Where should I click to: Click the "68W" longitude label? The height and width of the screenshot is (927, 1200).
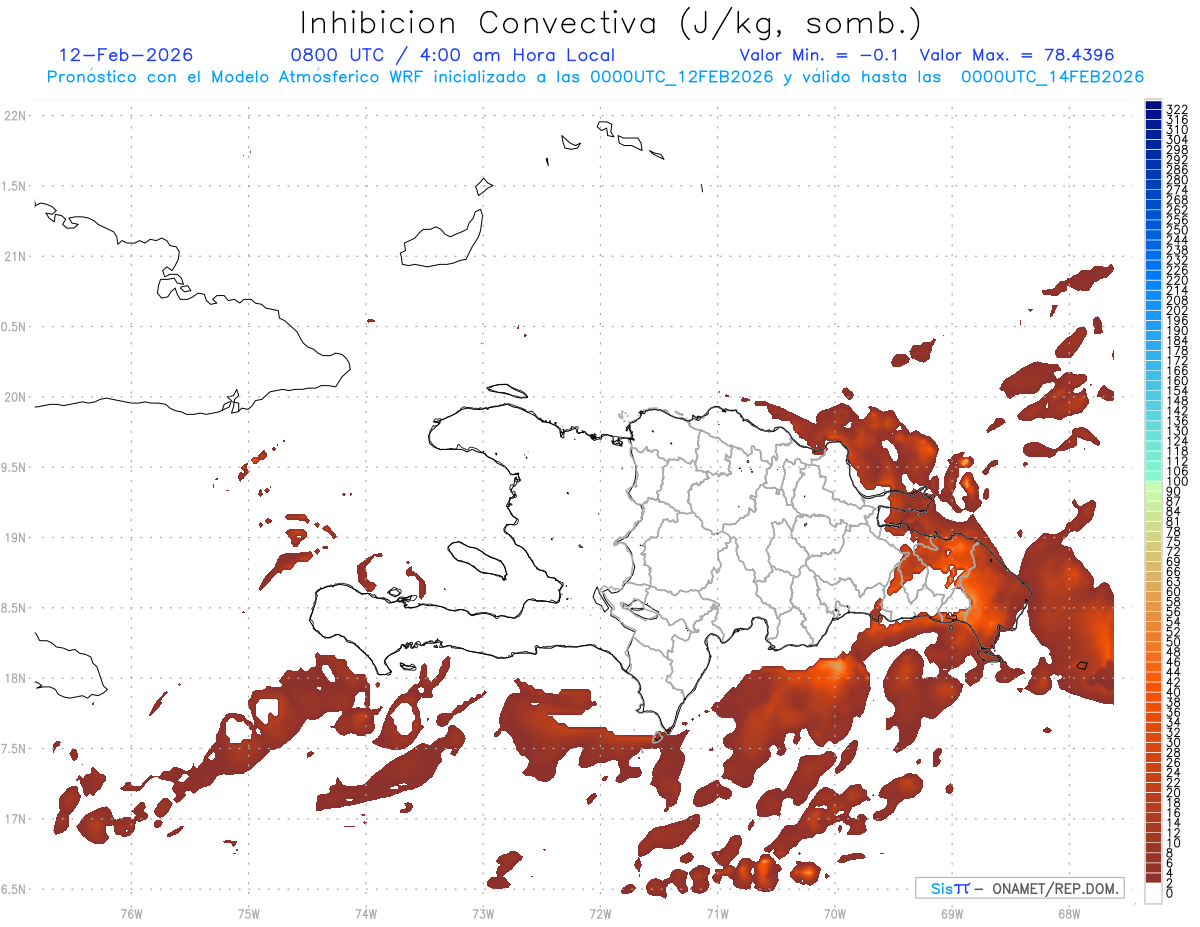coord(1069,912)
